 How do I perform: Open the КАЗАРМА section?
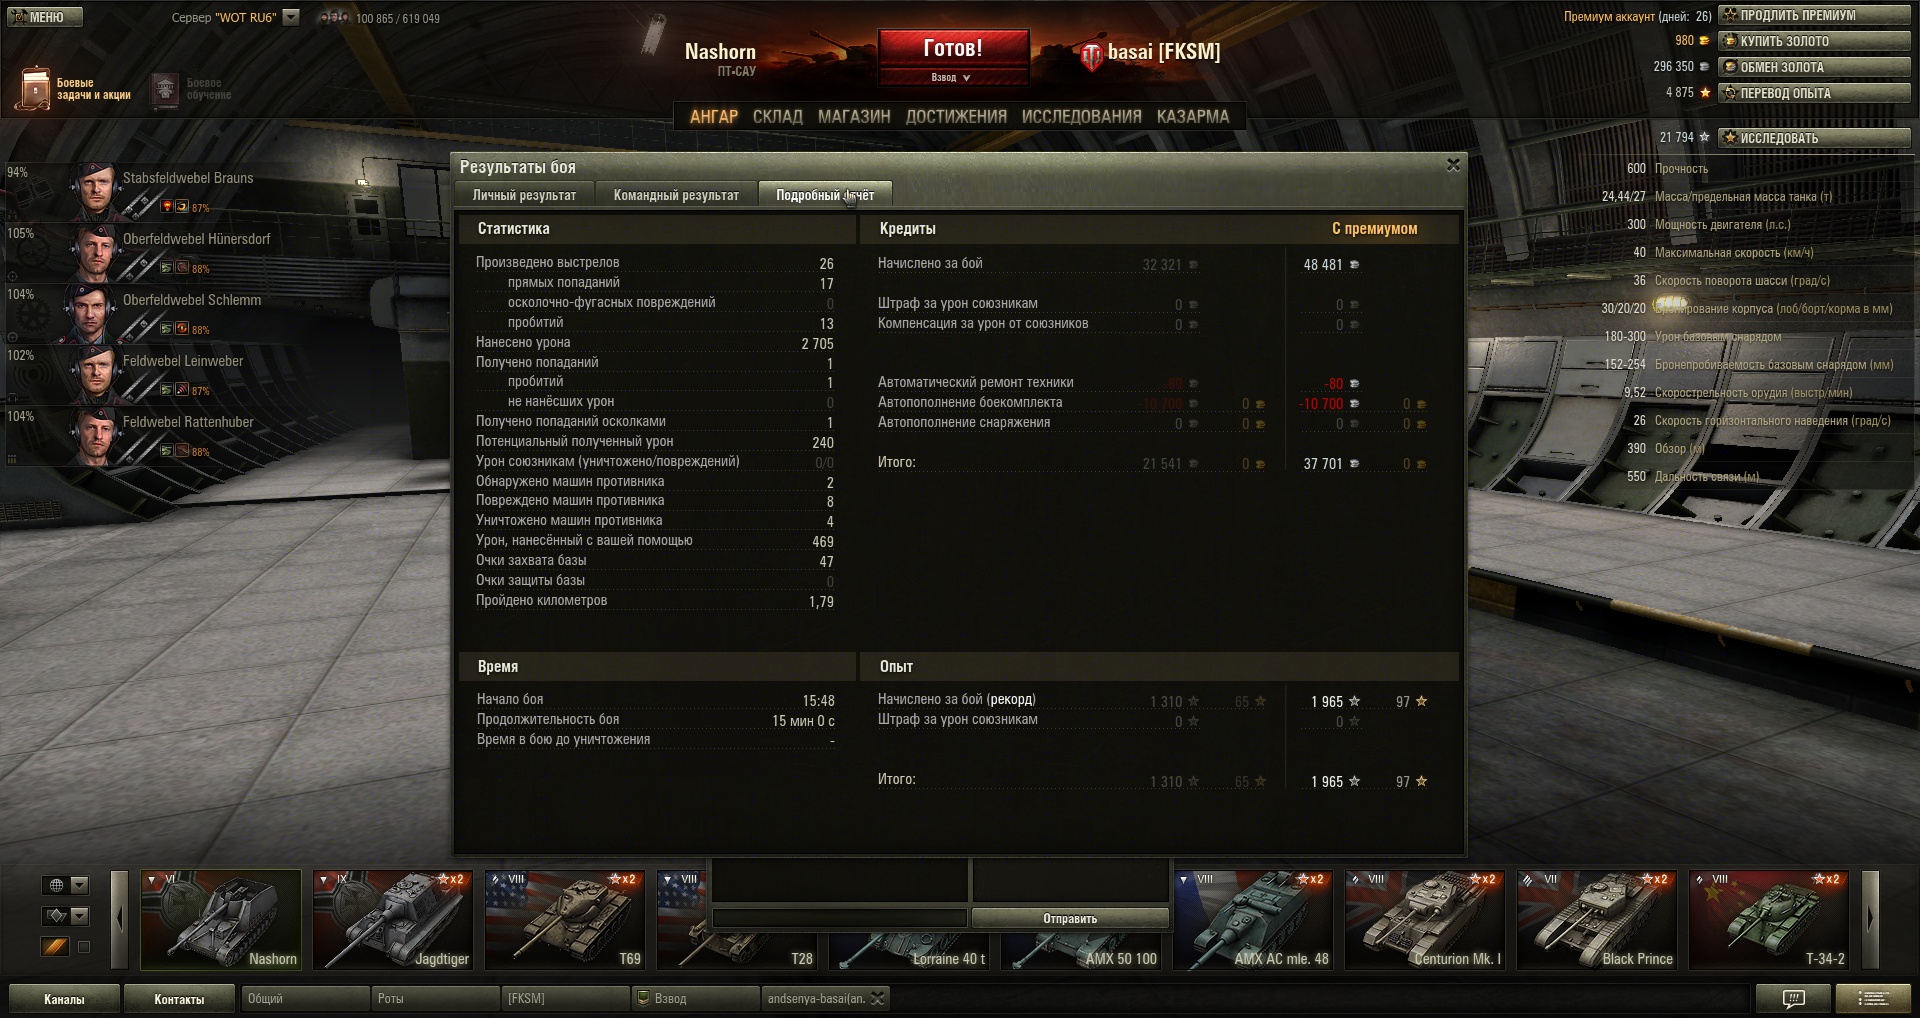pyautogui.click(x=1193, y=116)
